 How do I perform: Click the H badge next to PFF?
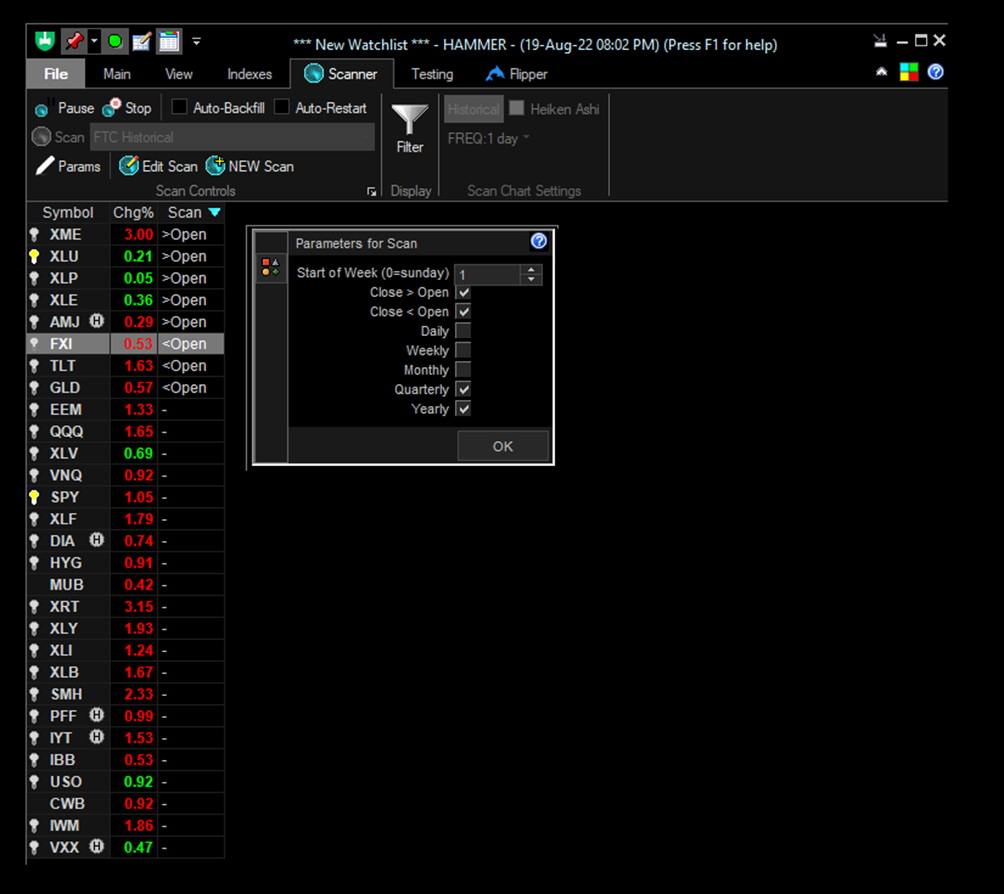point(97,715)
